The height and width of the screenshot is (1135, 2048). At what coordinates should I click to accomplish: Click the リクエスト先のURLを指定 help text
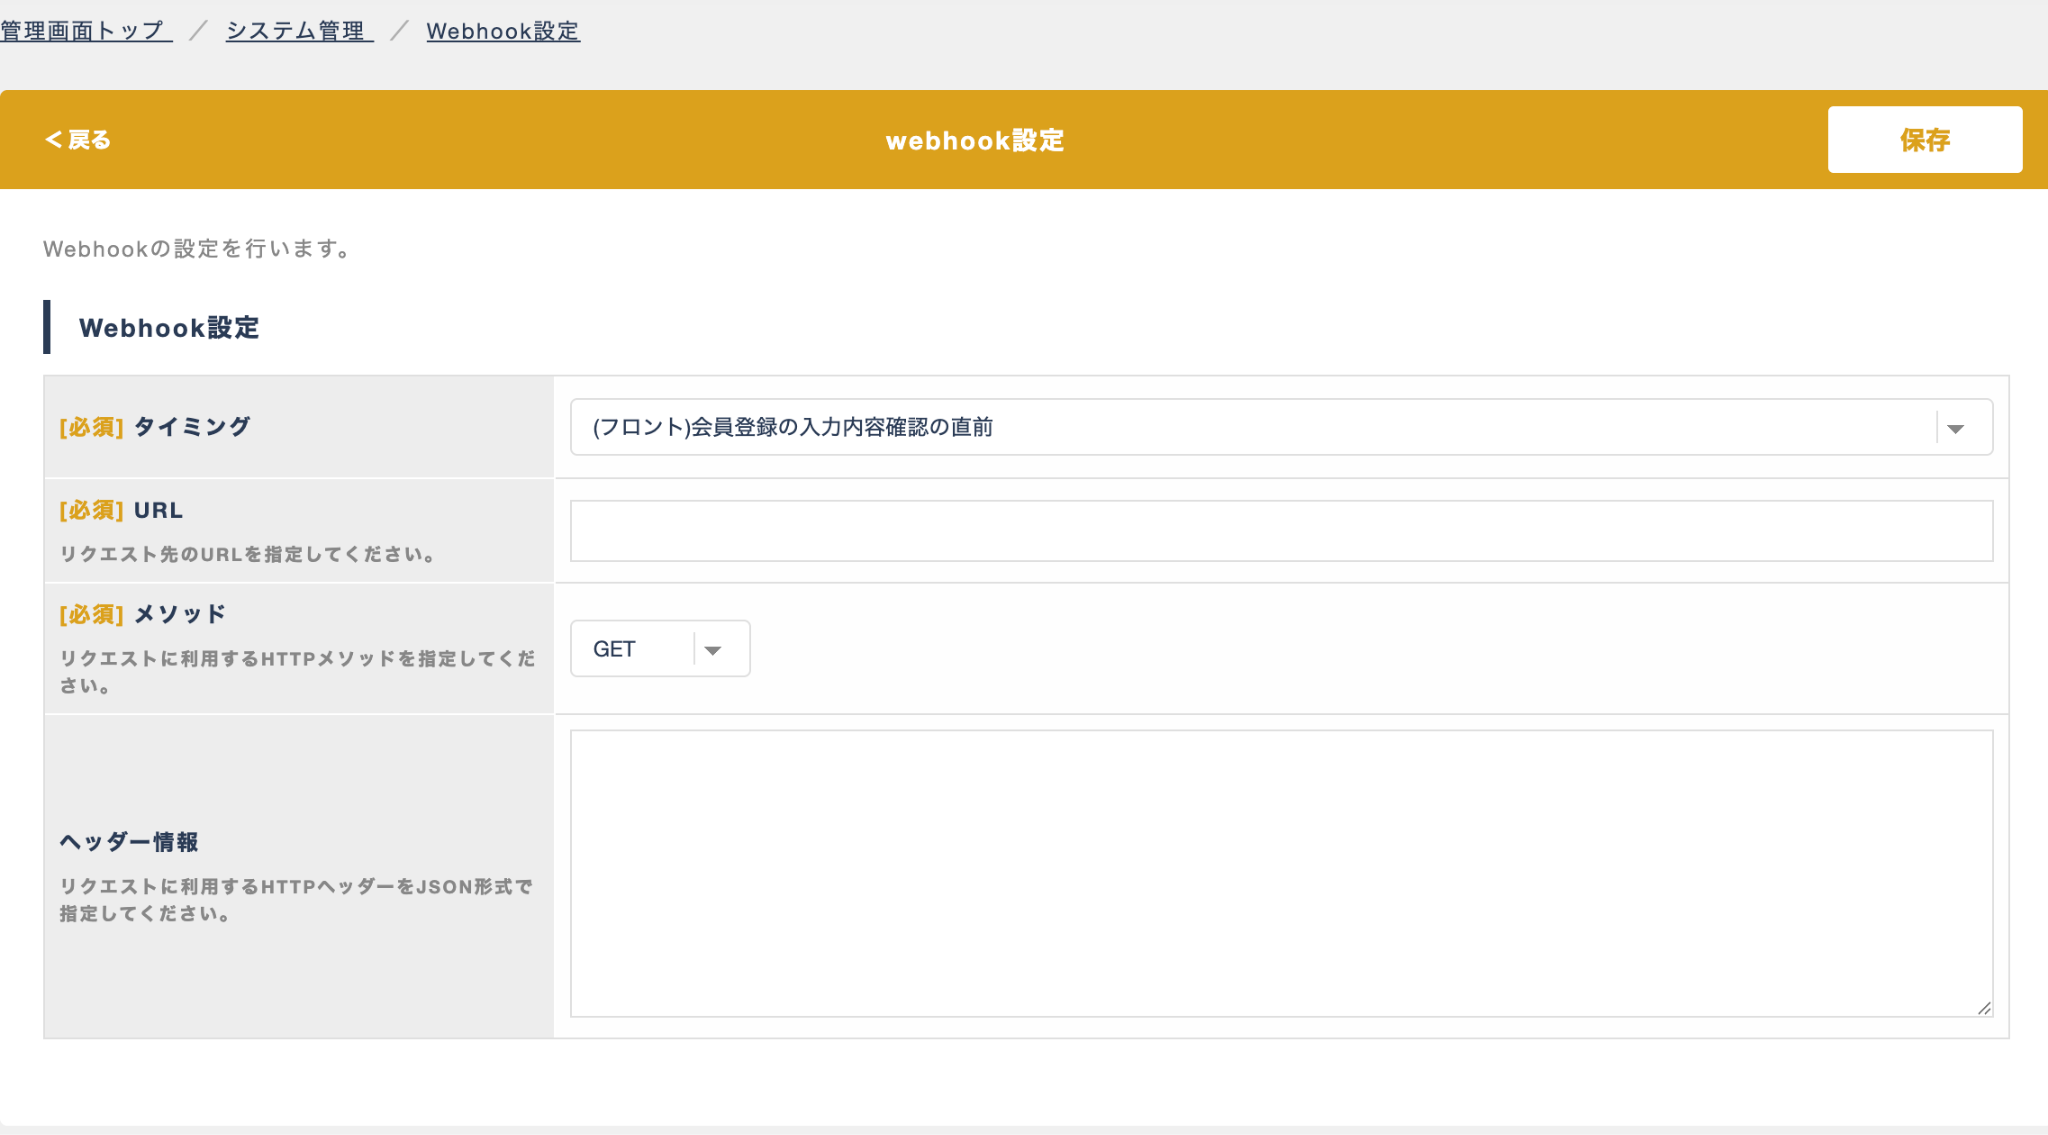click(247, 554)
